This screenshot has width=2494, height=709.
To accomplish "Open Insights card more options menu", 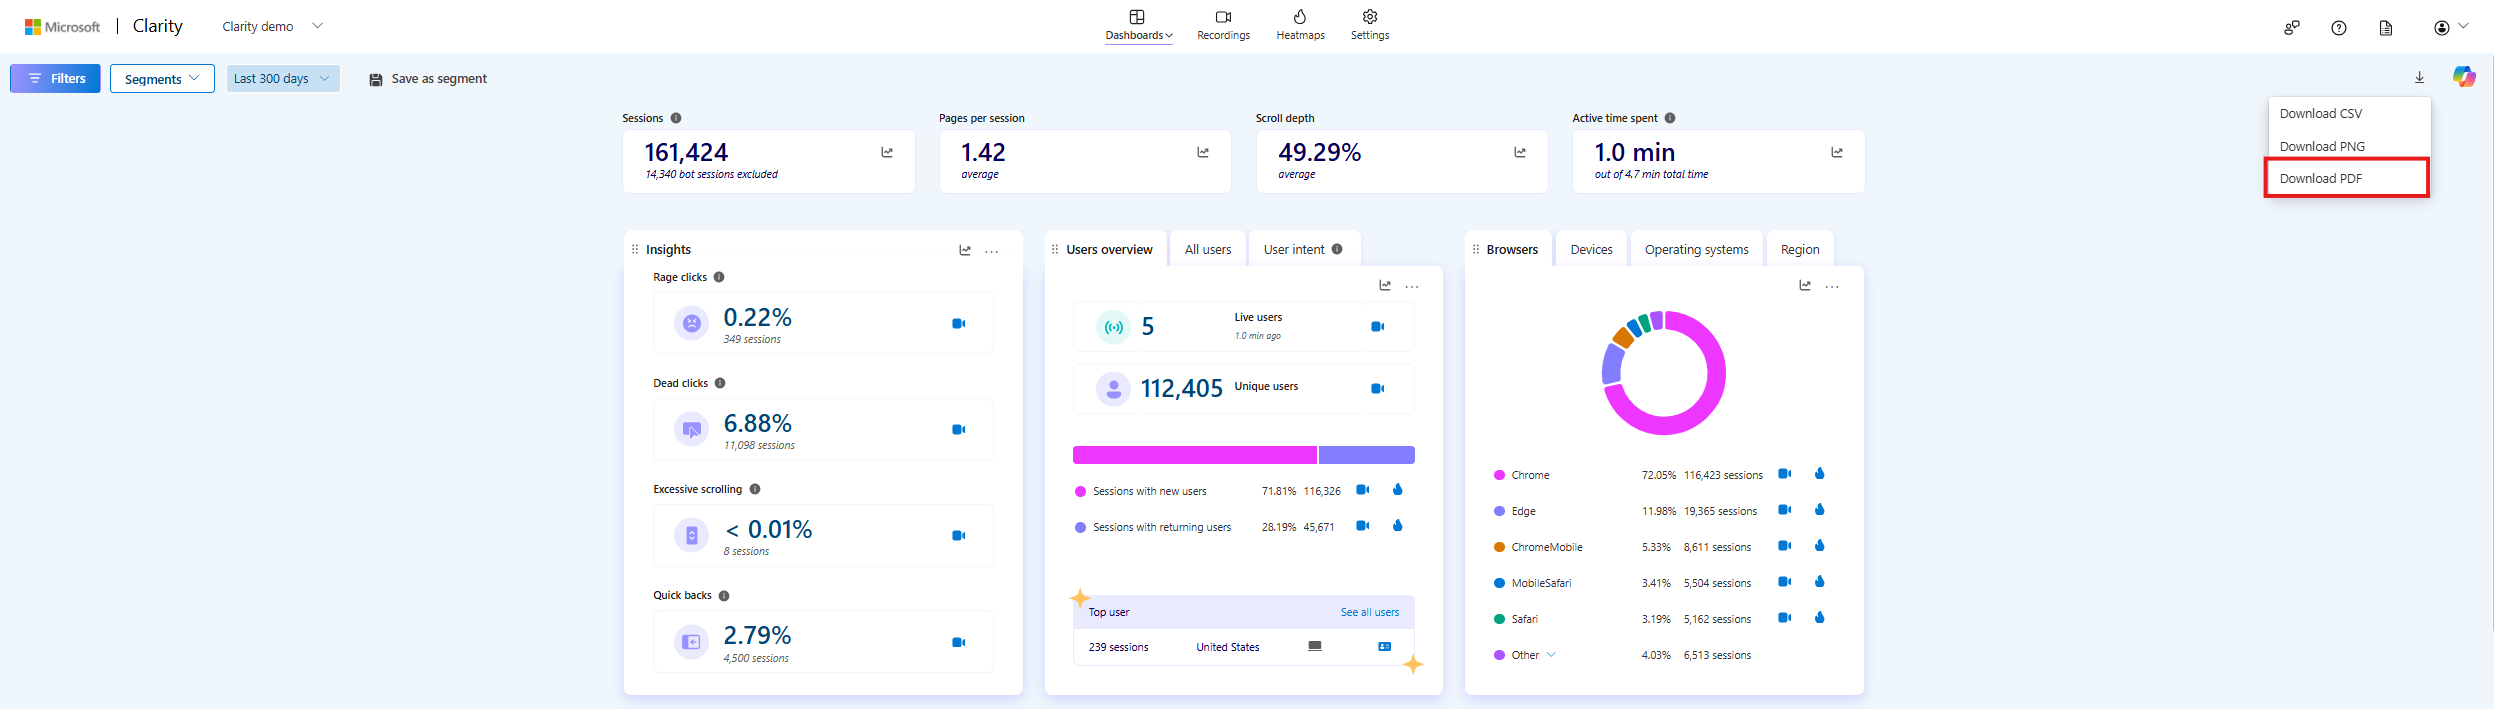I will click(x=991, y=251).
